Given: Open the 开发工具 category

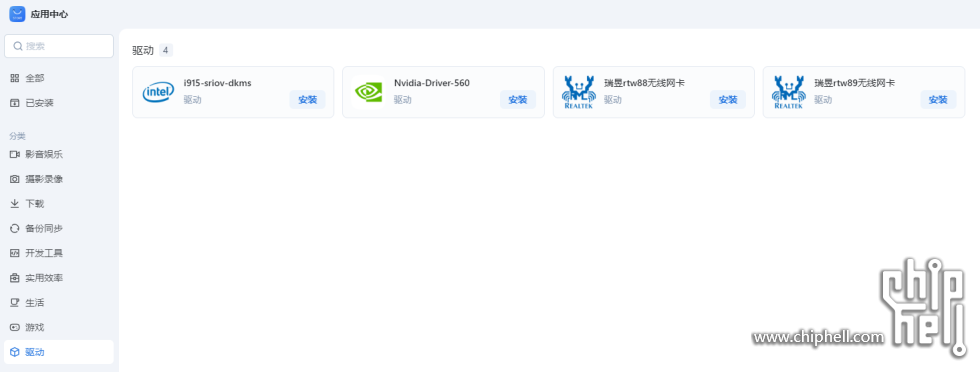Looking at the screenshot, I should pos(59,253).
